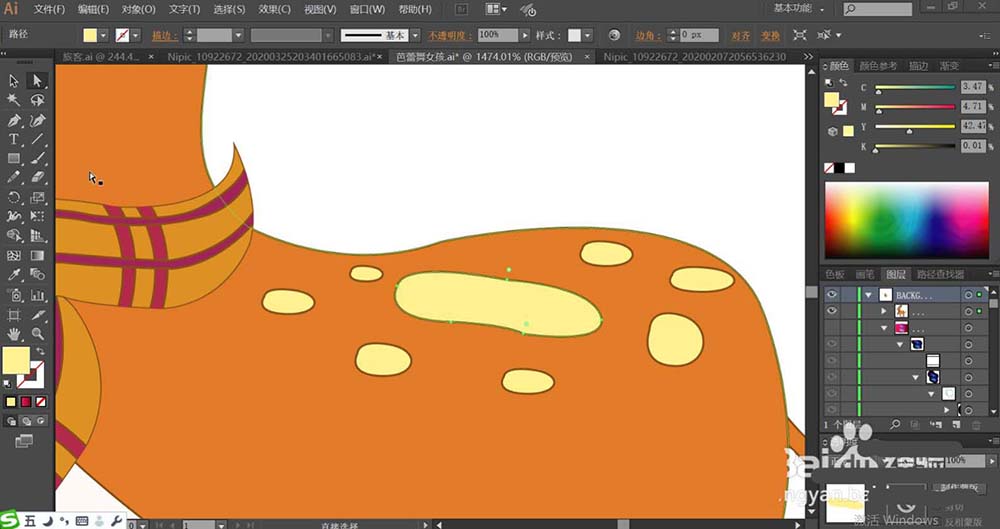Expand the sublayer with deer thumbnail
The width and height of the screenshot is (1000, 529).
(x=884, y=312)
